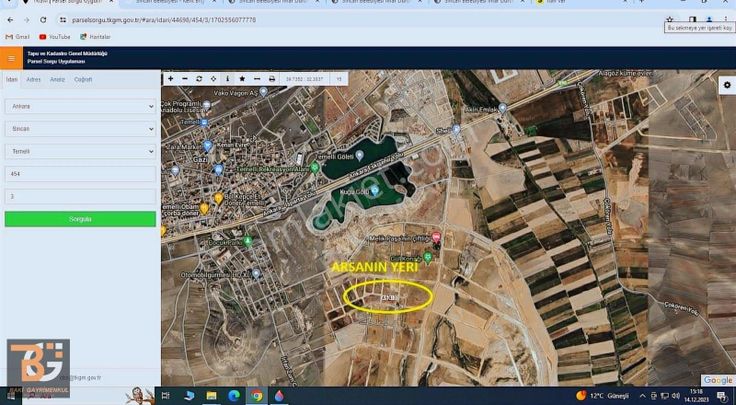The width and height of the screenshot is (736, 405).
Task: Click the green Sorgula button
Action: [80, 219]
